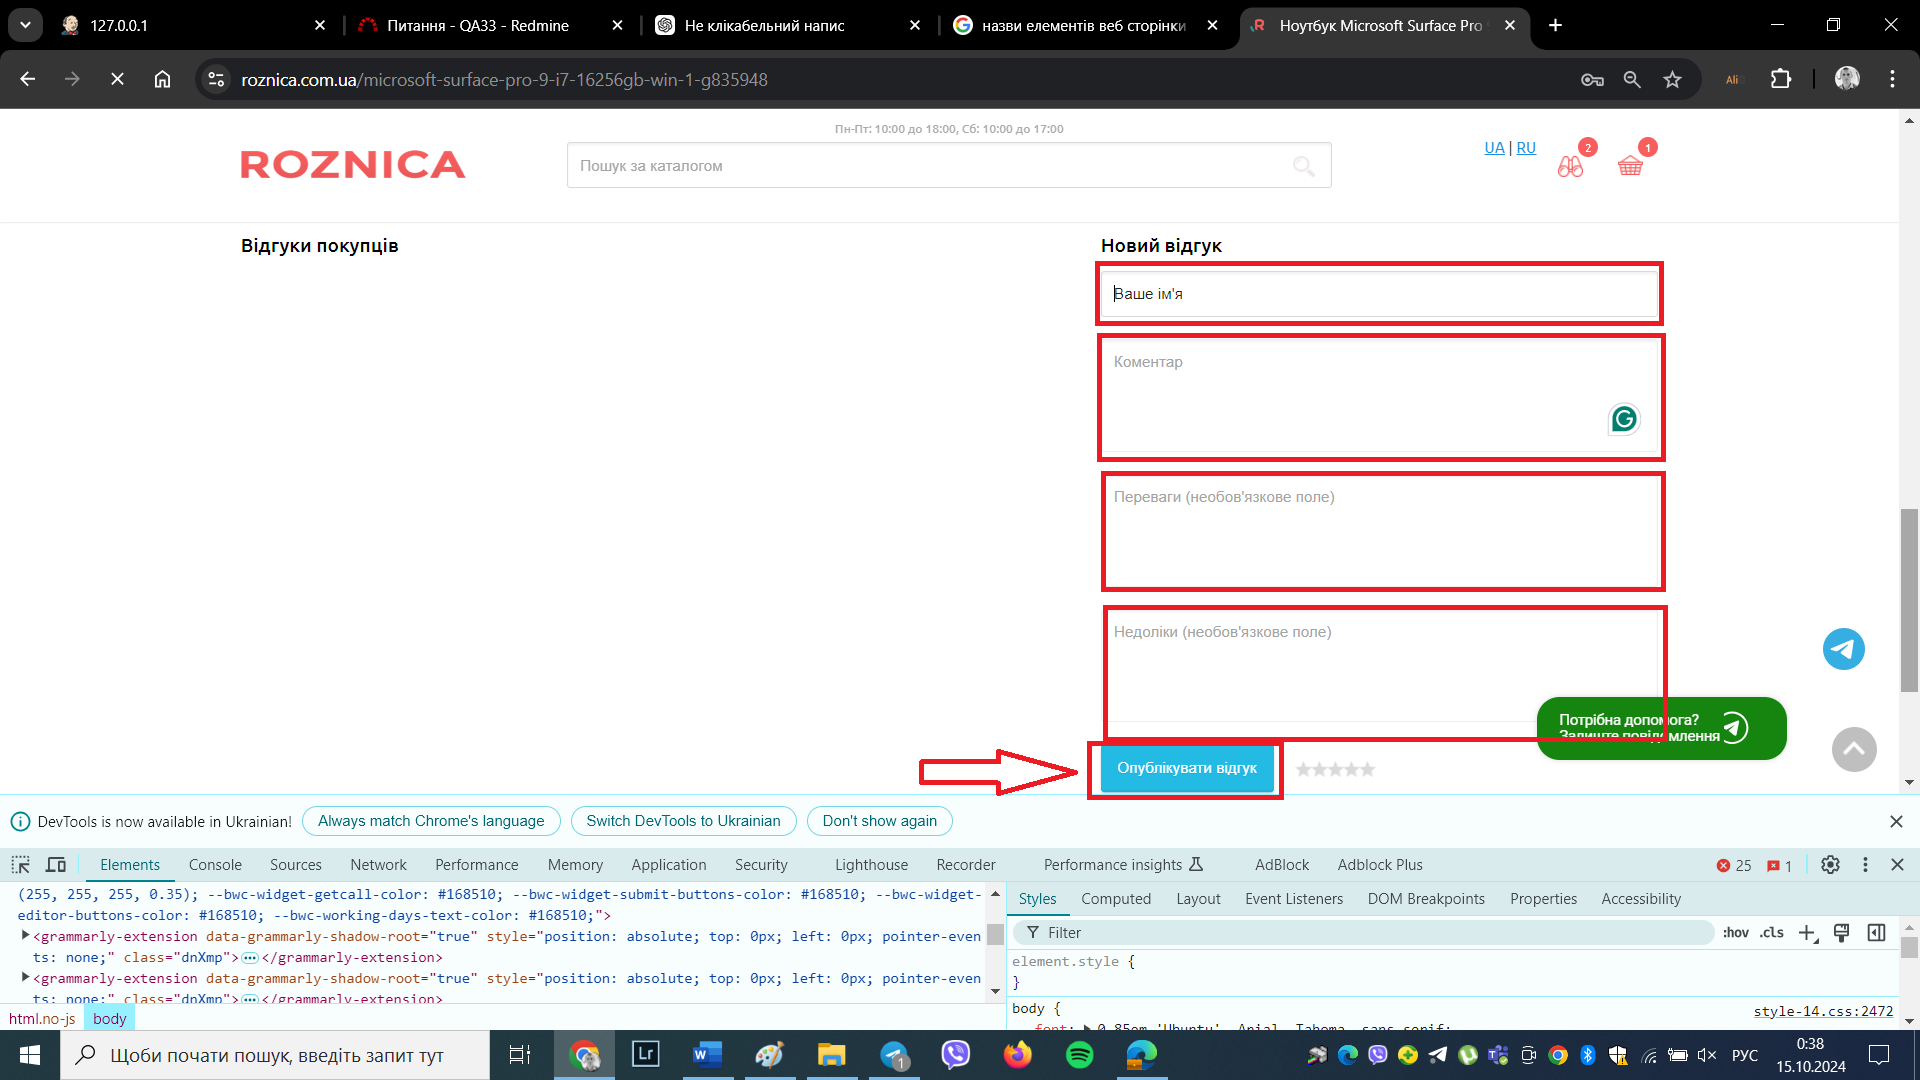Expand the first grammarly-extension node

click(25, 936)
